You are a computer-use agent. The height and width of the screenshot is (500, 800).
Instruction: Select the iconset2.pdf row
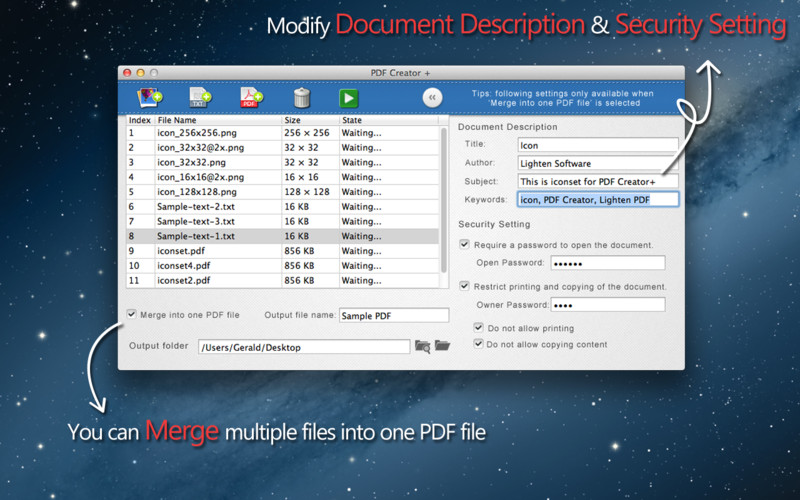pos(282,281)
